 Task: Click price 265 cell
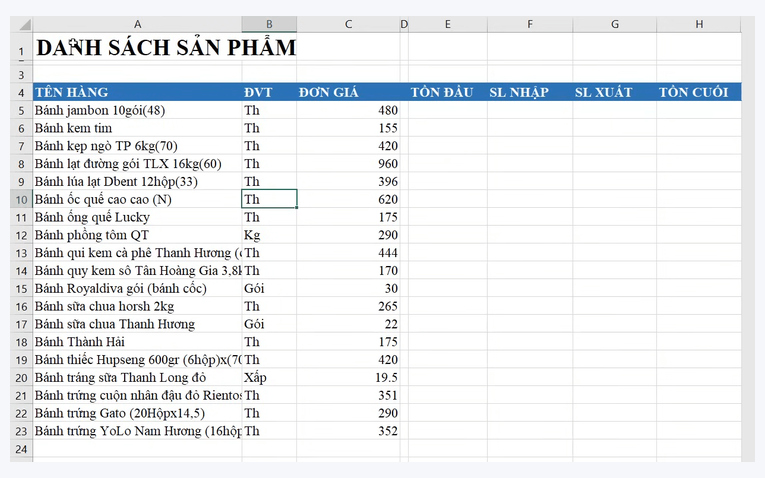(348, 306)
